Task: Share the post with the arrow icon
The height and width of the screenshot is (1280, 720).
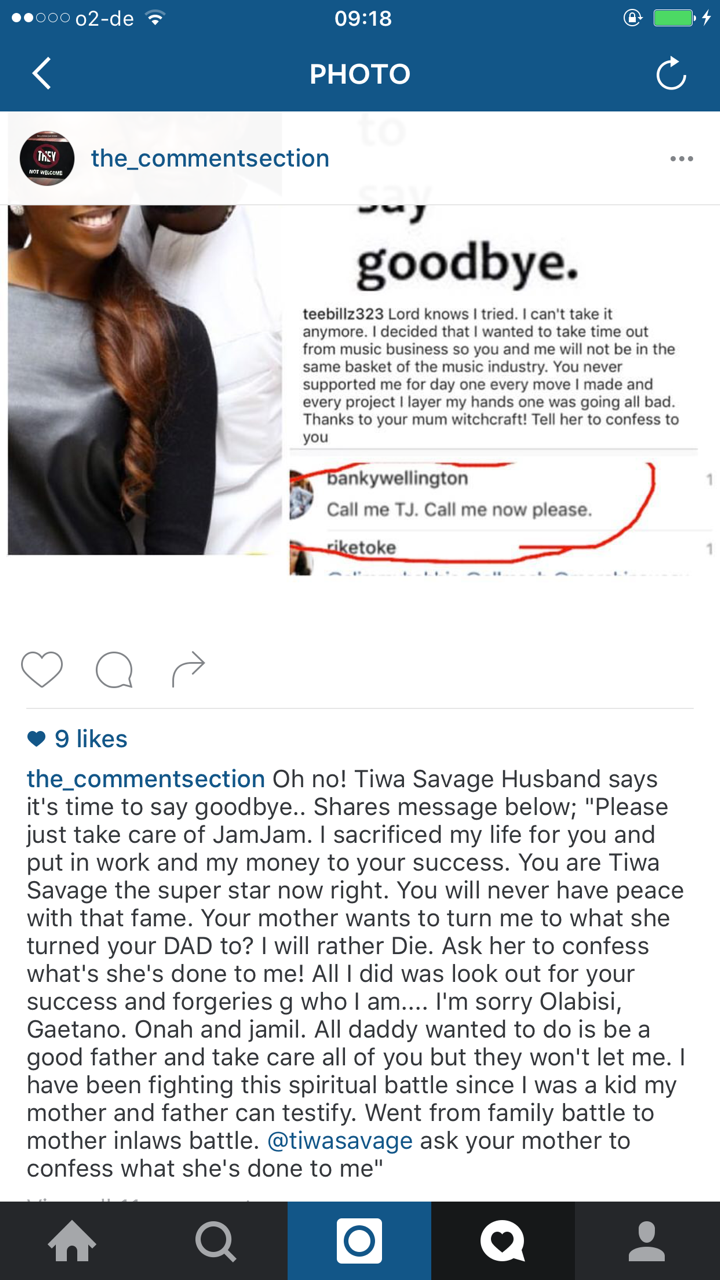Action: pyautogui.click(x=188, y=669)
